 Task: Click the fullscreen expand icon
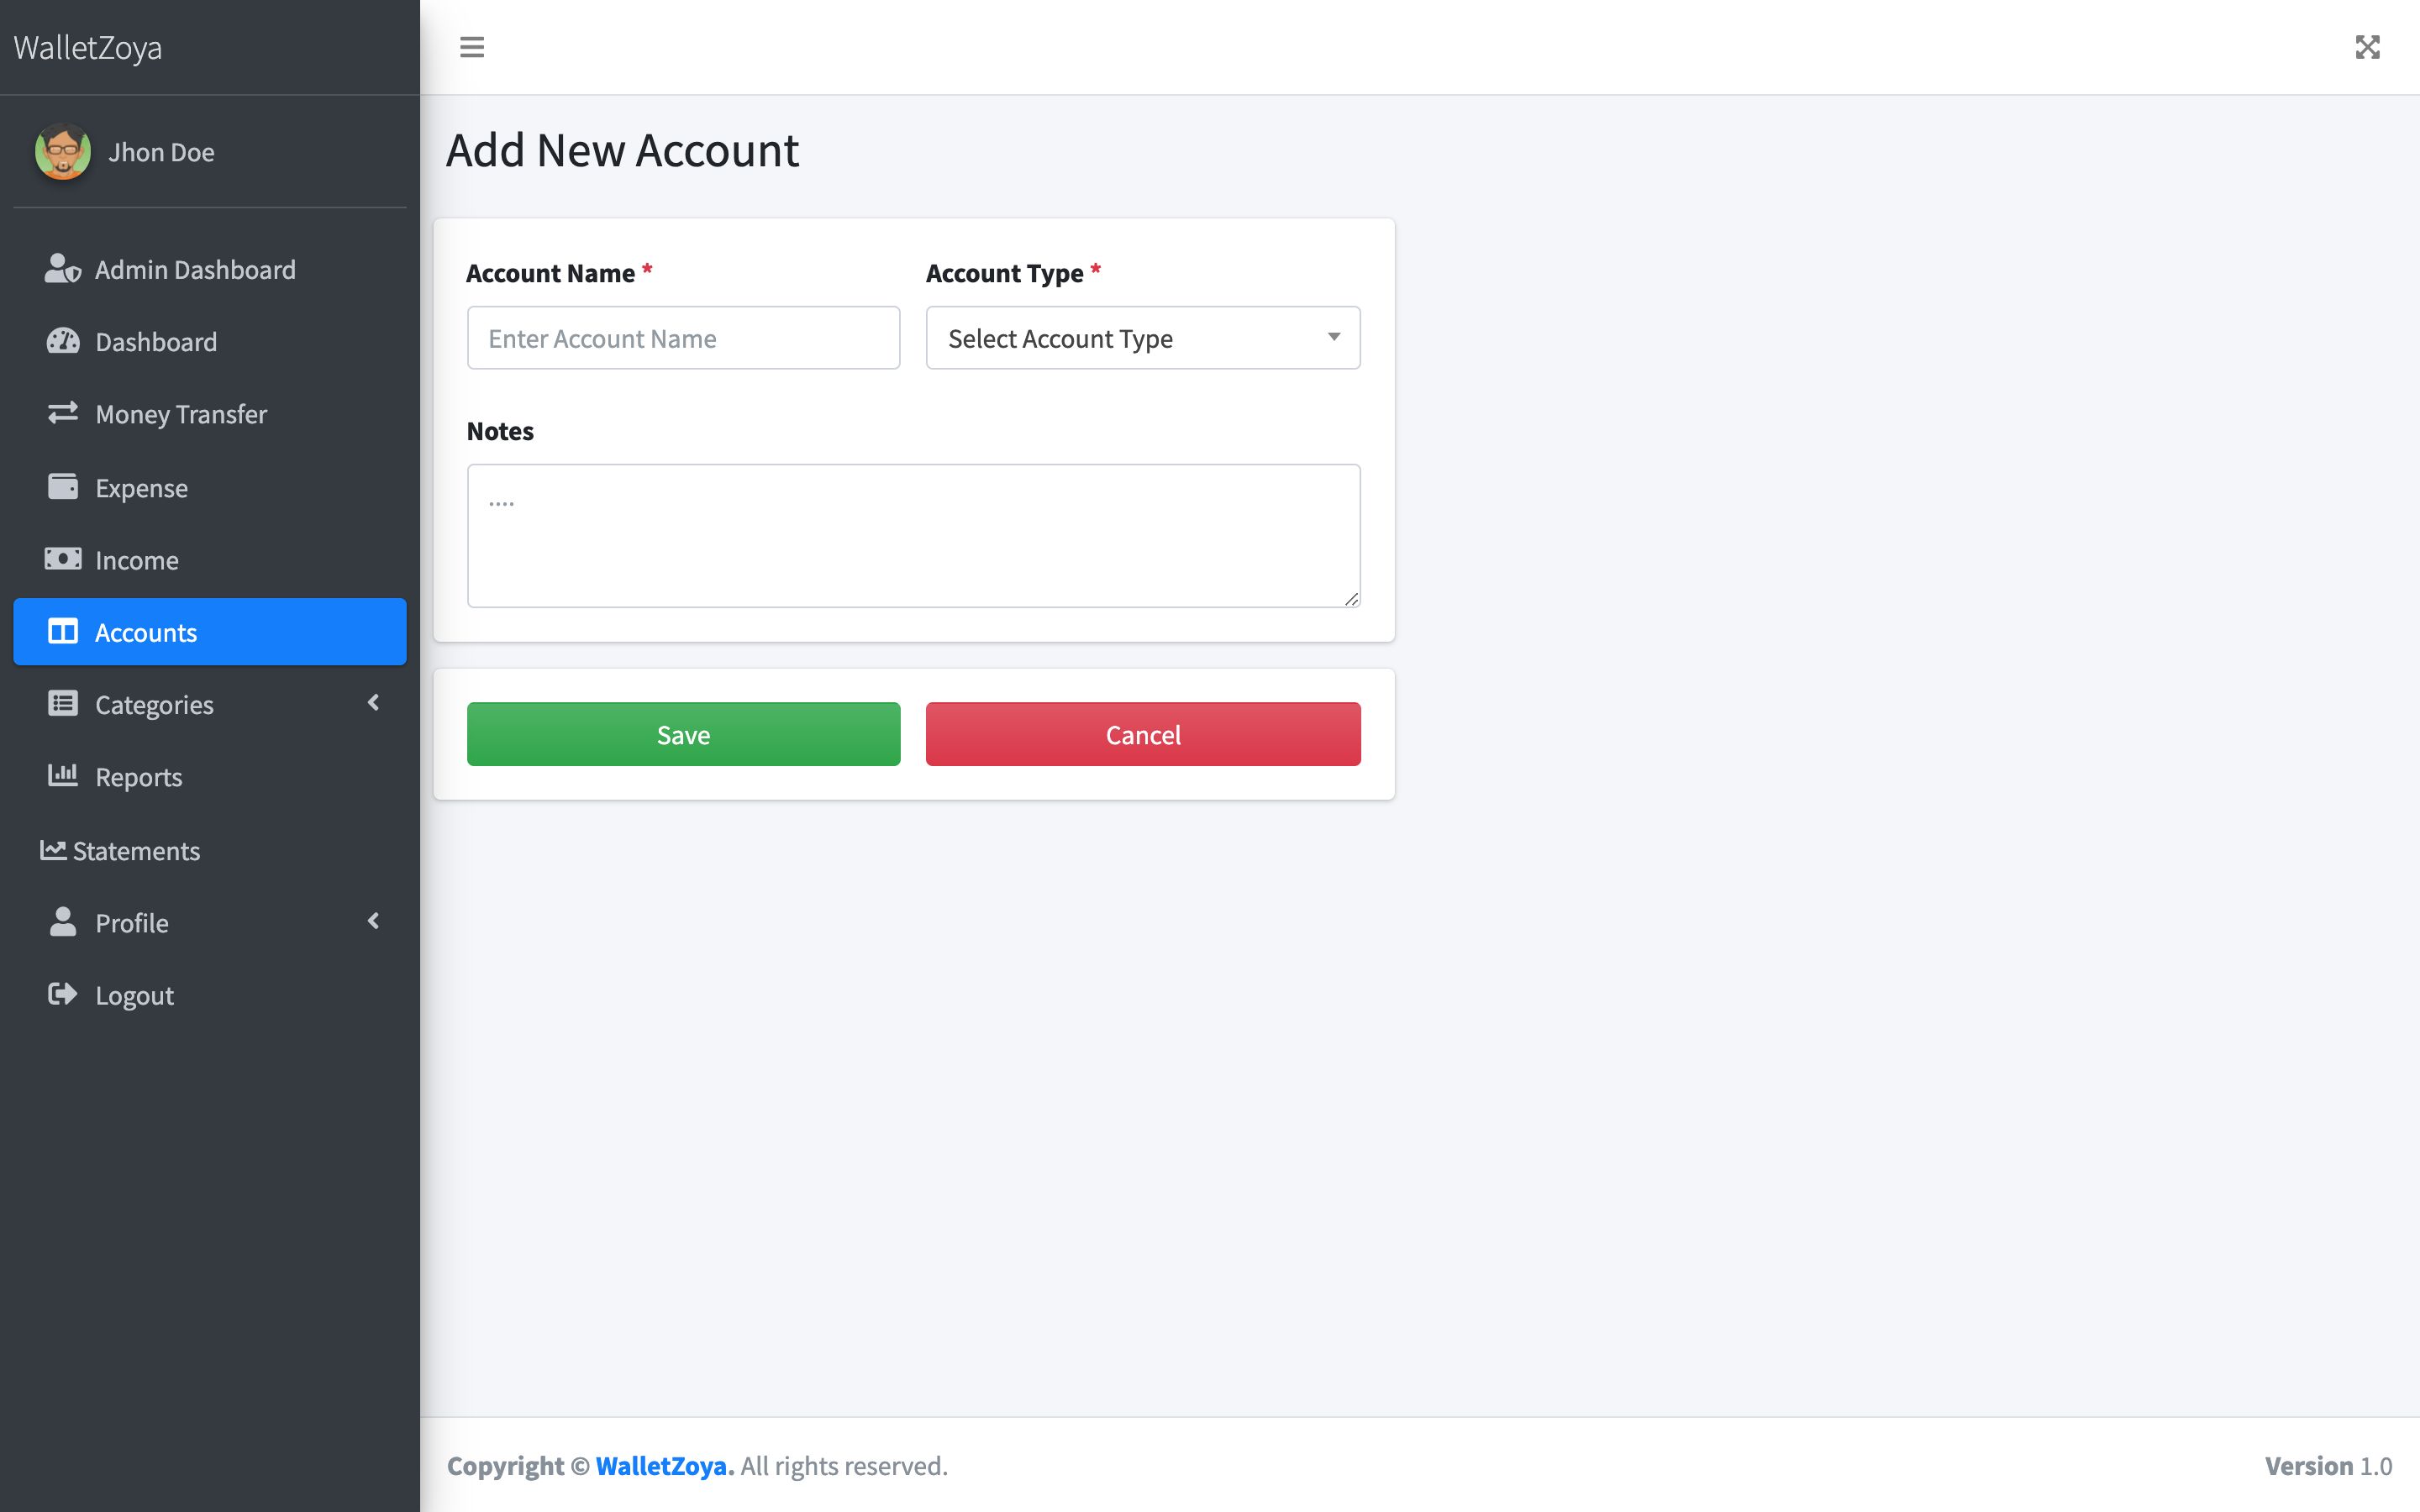[2367, 47]
